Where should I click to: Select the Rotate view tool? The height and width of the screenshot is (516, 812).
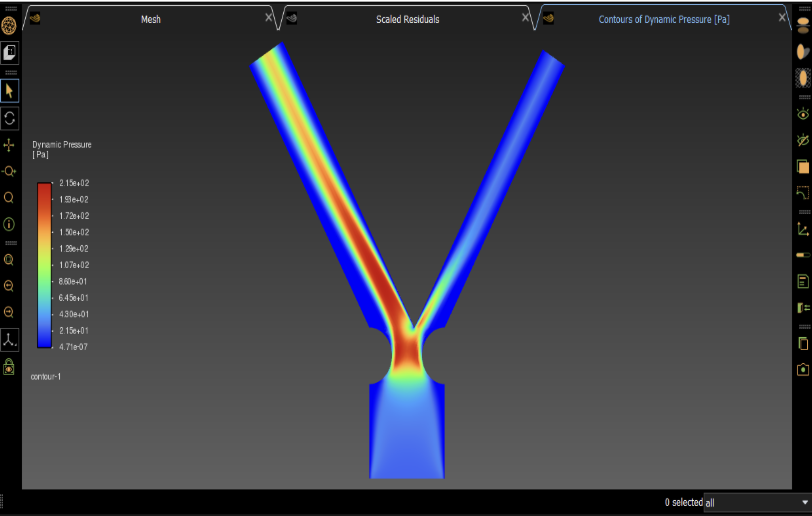pyautogui.click(x=9, y=118)
